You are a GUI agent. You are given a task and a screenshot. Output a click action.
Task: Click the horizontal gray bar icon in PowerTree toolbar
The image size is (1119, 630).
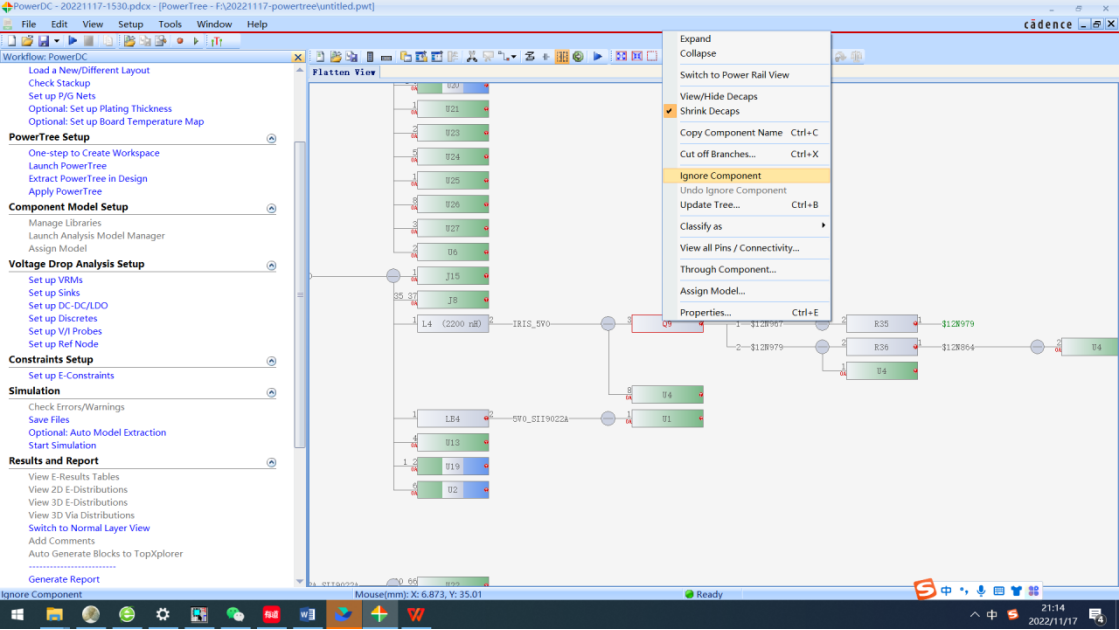386,57
